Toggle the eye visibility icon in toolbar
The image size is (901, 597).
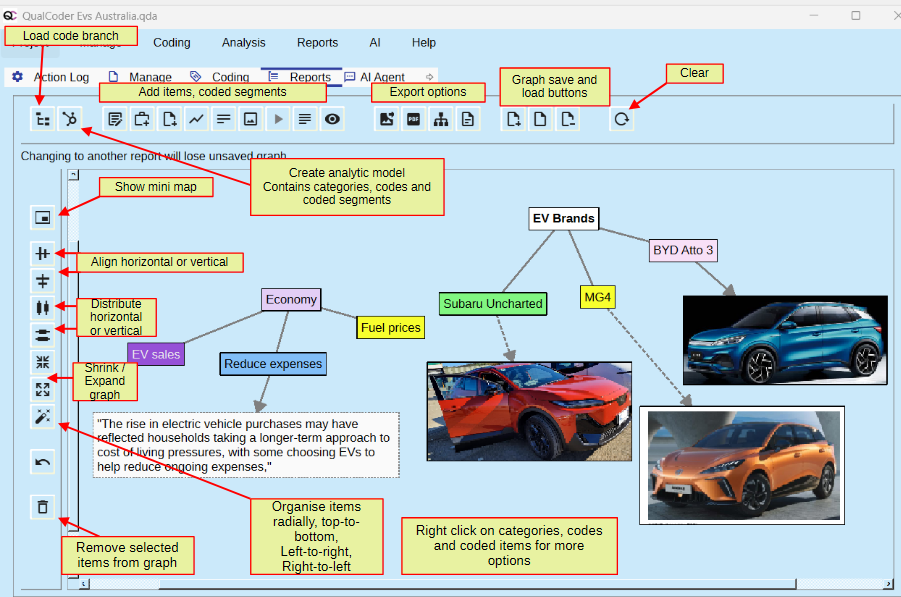click(332, 119)
